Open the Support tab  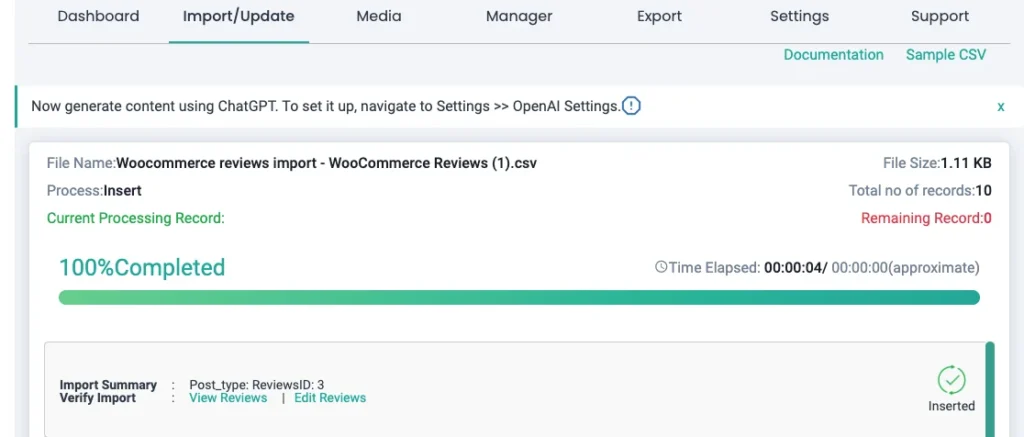[939, 16]
